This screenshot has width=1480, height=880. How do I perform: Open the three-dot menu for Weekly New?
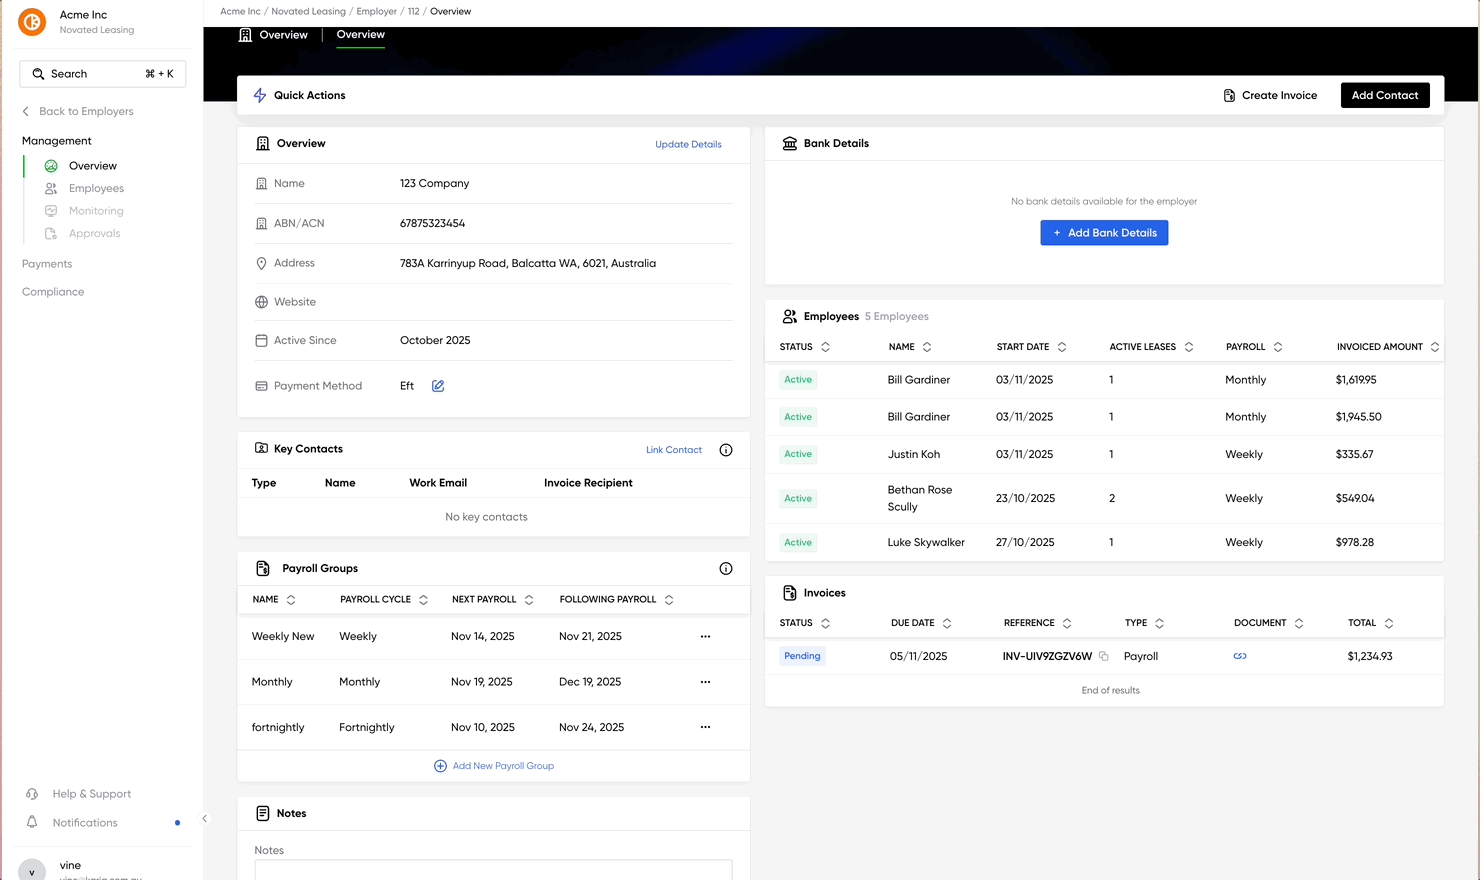(705, 637)
